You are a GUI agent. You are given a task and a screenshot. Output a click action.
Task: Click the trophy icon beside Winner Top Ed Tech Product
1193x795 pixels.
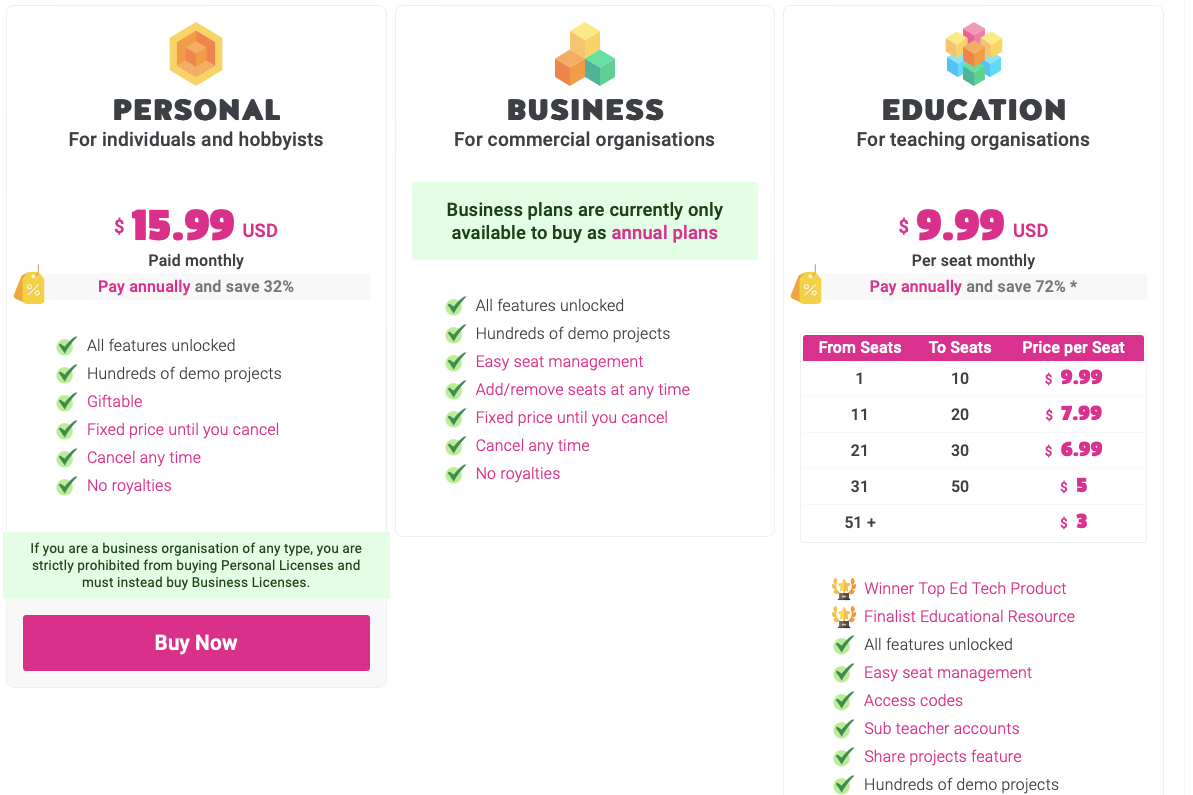[844, 588]
